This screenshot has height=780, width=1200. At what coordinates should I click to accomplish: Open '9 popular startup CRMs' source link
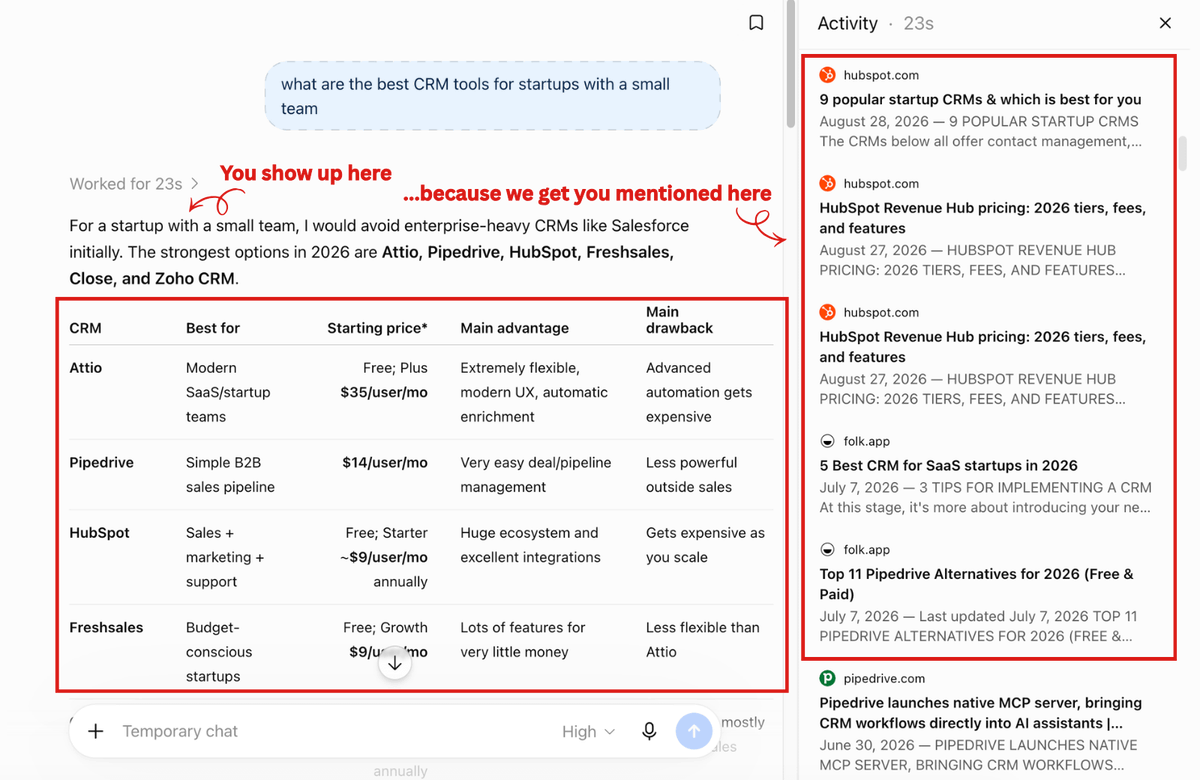pos(980,99)
